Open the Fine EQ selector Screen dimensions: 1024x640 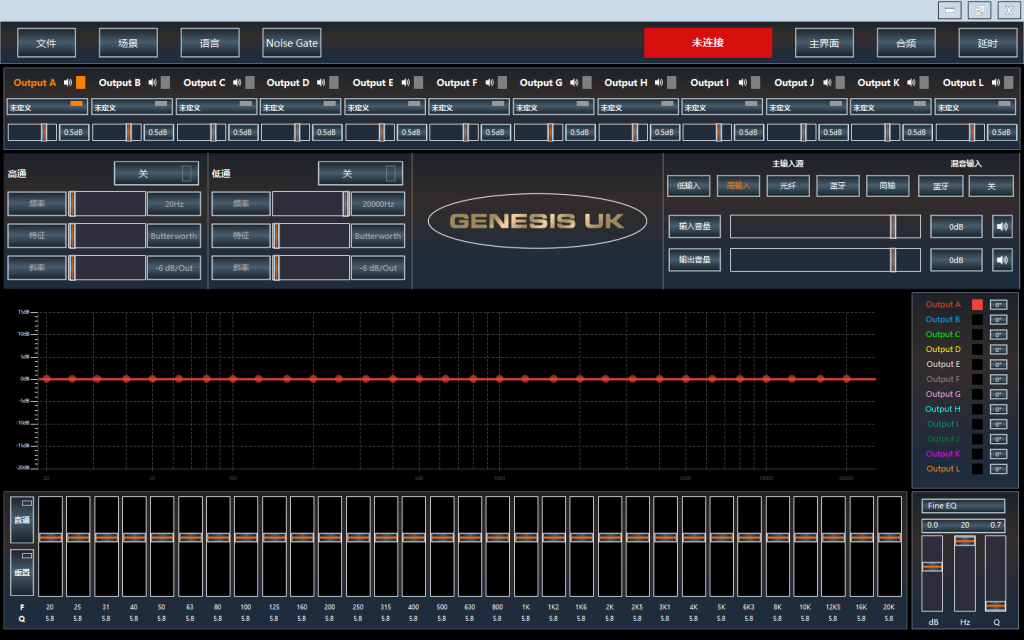click(x=963, y=506)
